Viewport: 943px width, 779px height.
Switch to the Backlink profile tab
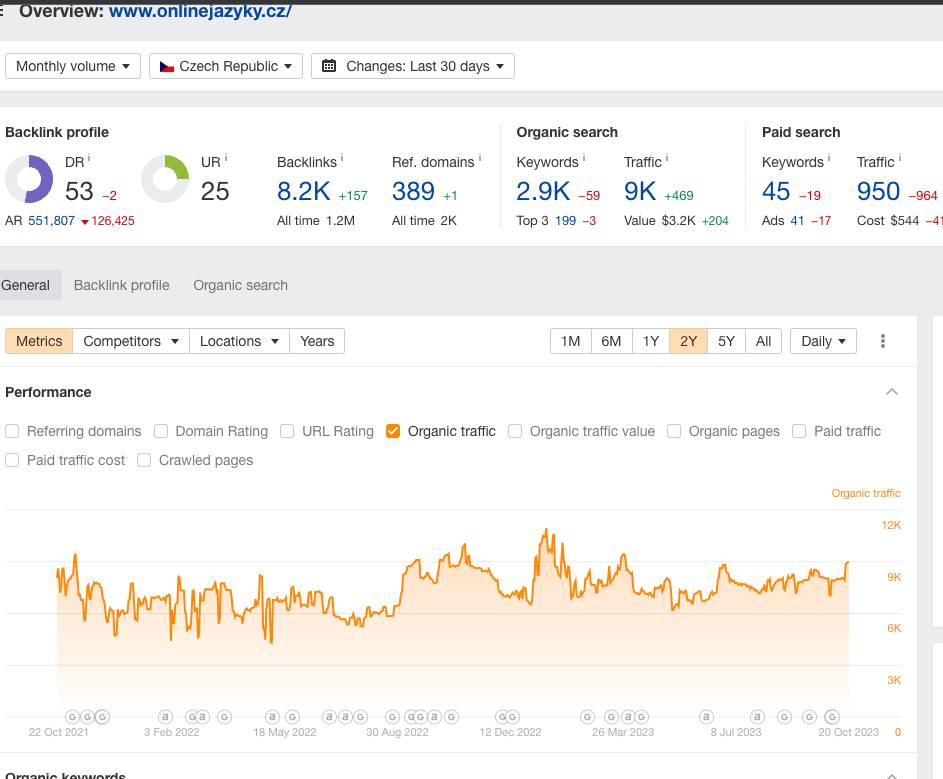pyautogui.click(x=121, y=285)
